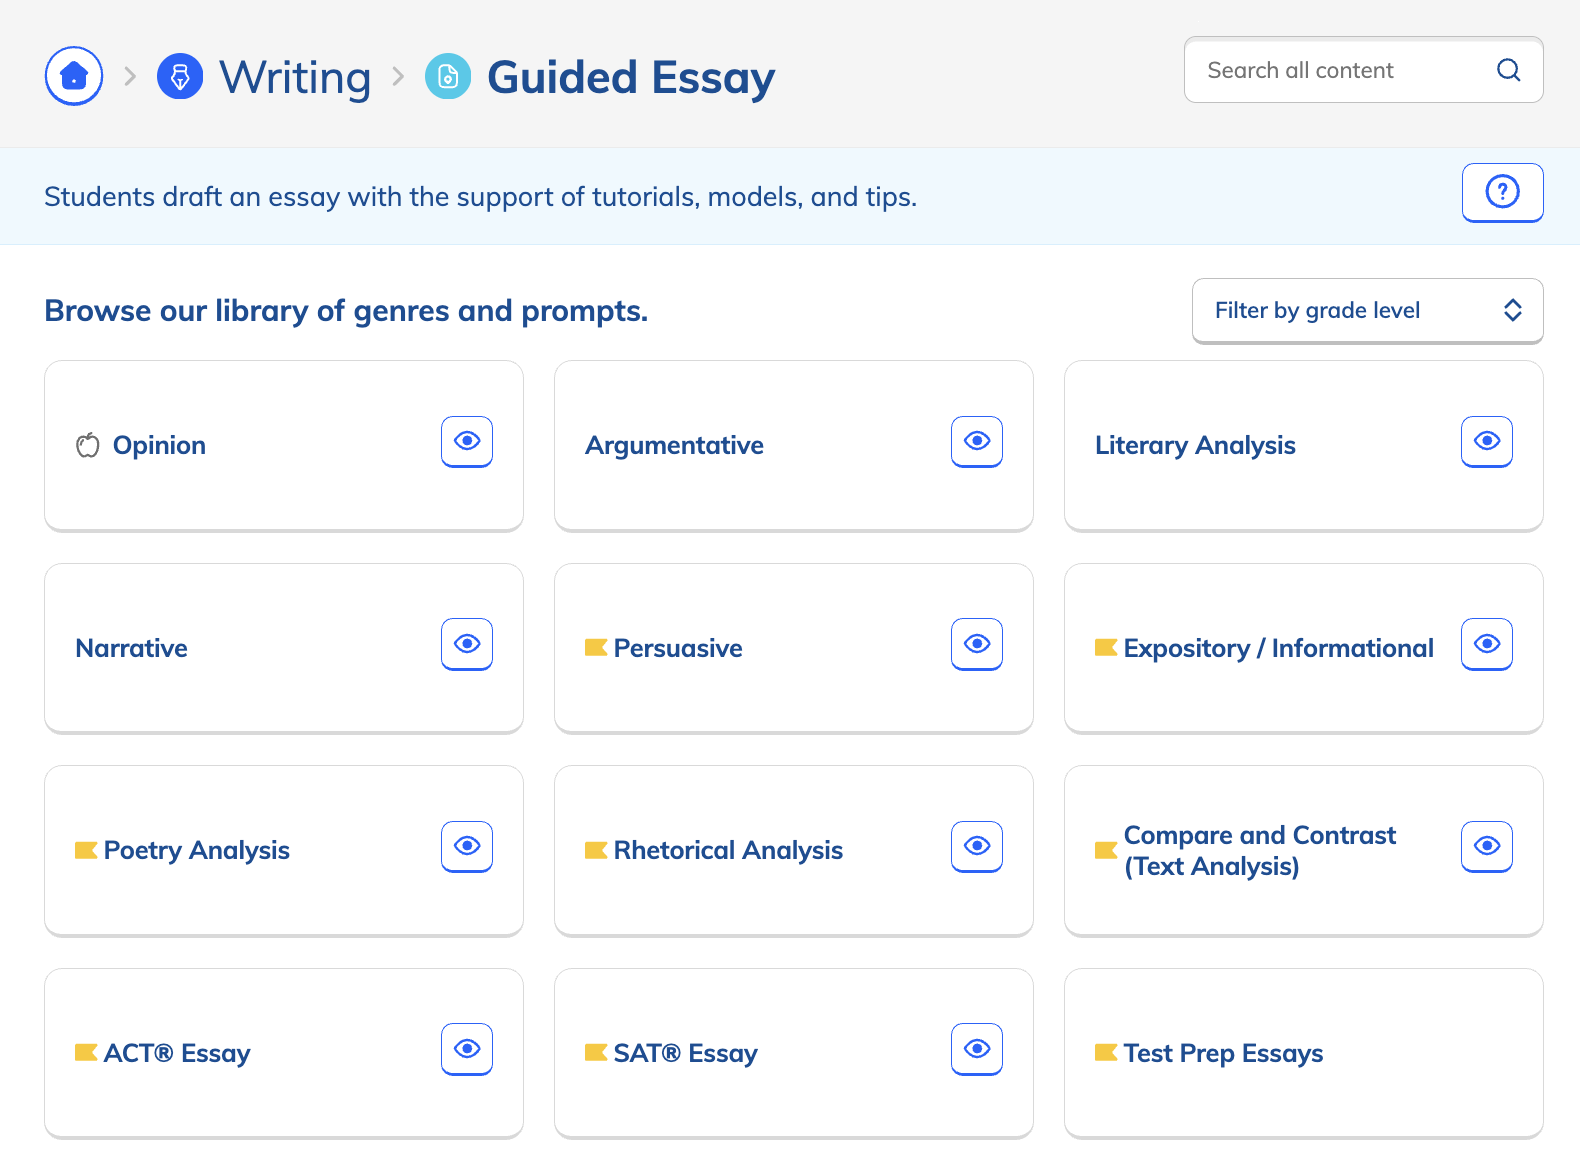
Task: Click the apple icon next to Opinion
Action: pyautogui.click(x=86, y=445)
